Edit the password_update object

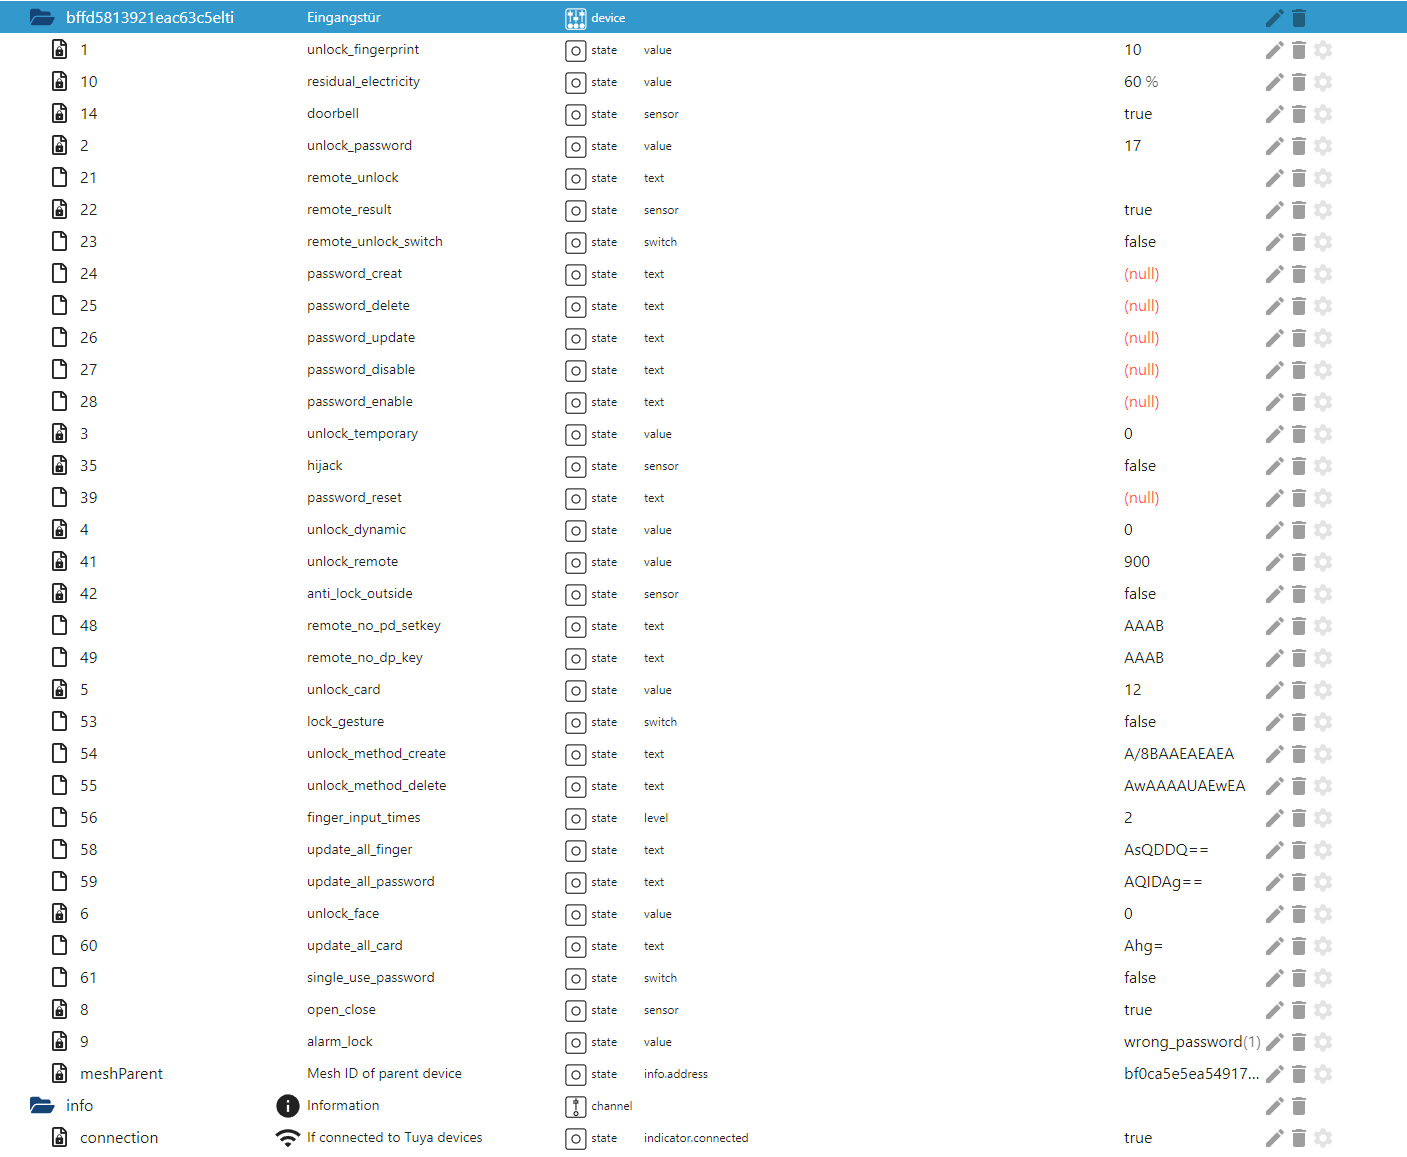(1274, 338)
